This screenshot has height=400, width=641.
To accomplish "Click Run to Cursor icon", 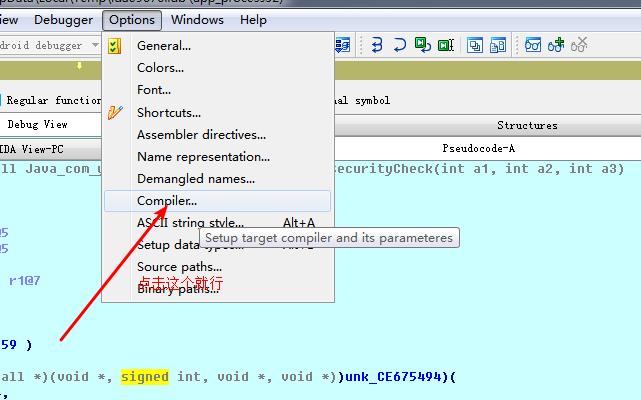I will [x=446, y=45].
